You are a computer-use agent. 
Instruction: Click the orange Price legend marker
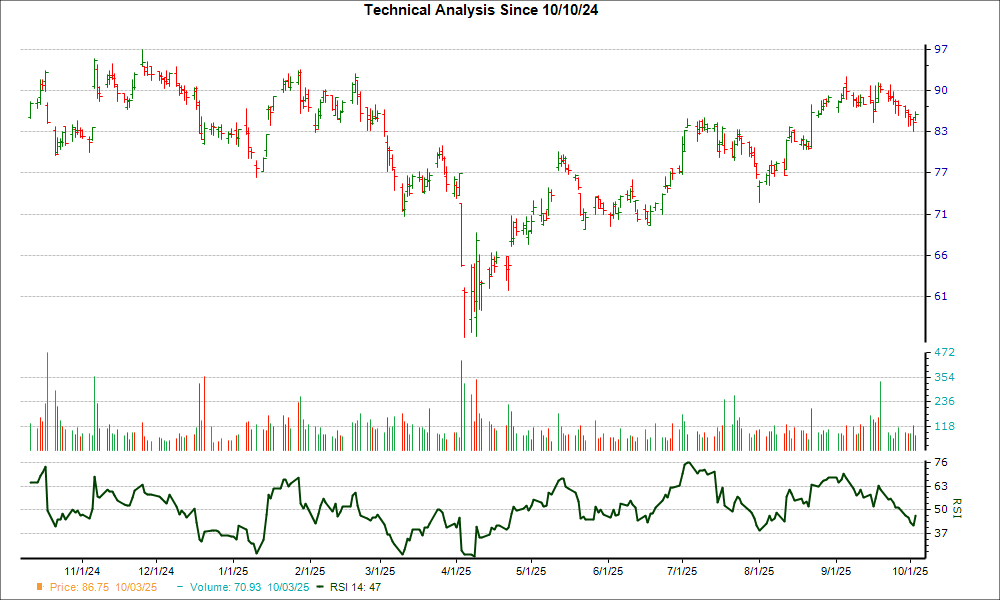coord(39,587)
